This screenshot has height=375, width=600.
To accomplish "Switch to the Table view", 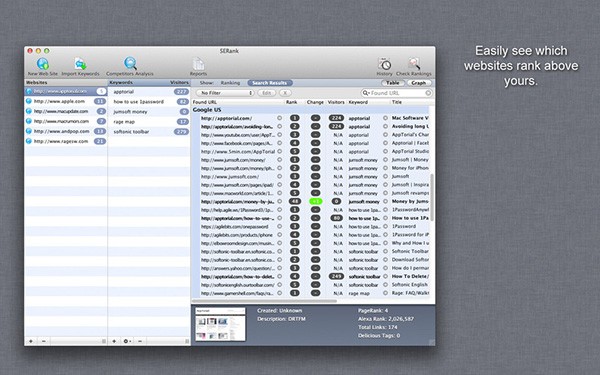I will tap(393, 83).
